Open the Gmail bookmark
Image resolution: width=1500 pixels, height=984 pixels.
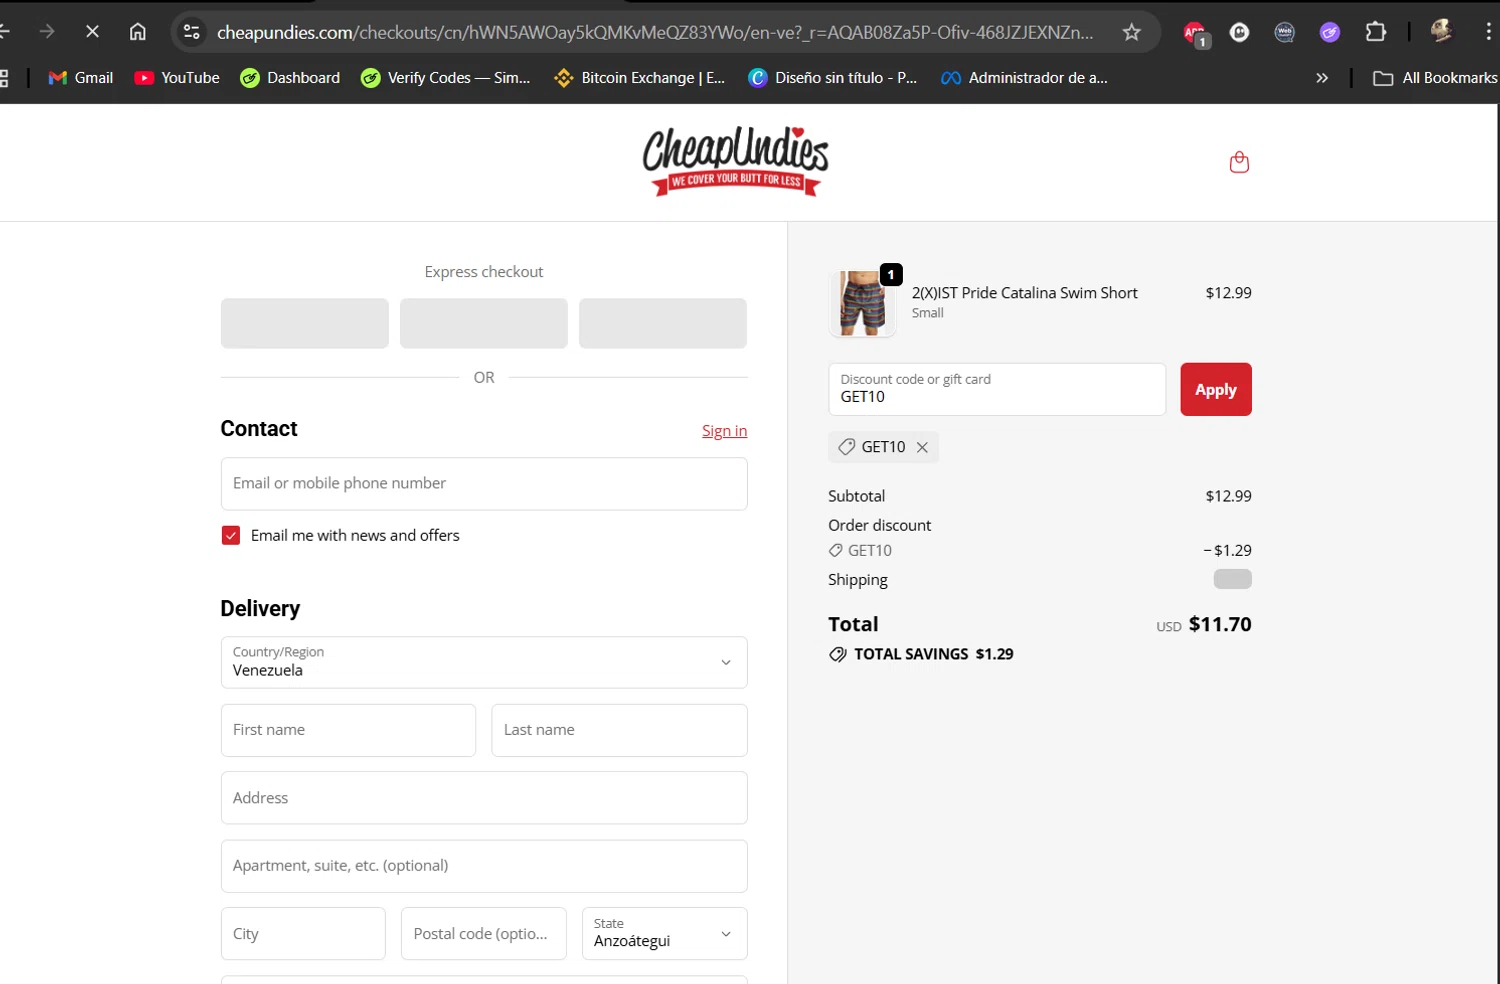pyautogui.click(x=81, y=78)
